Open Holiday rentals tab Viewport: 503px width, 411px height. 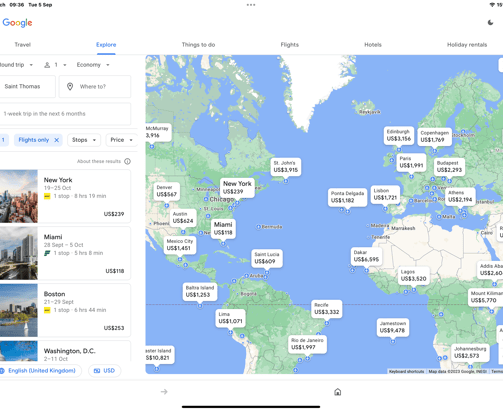tap(467, 45)
